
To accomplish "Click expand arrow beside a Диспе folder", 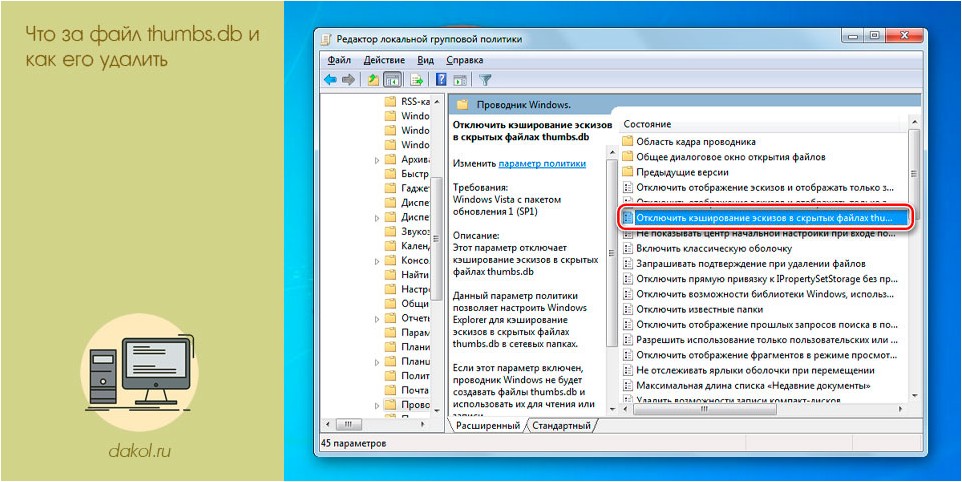I will tap(377, 218).
